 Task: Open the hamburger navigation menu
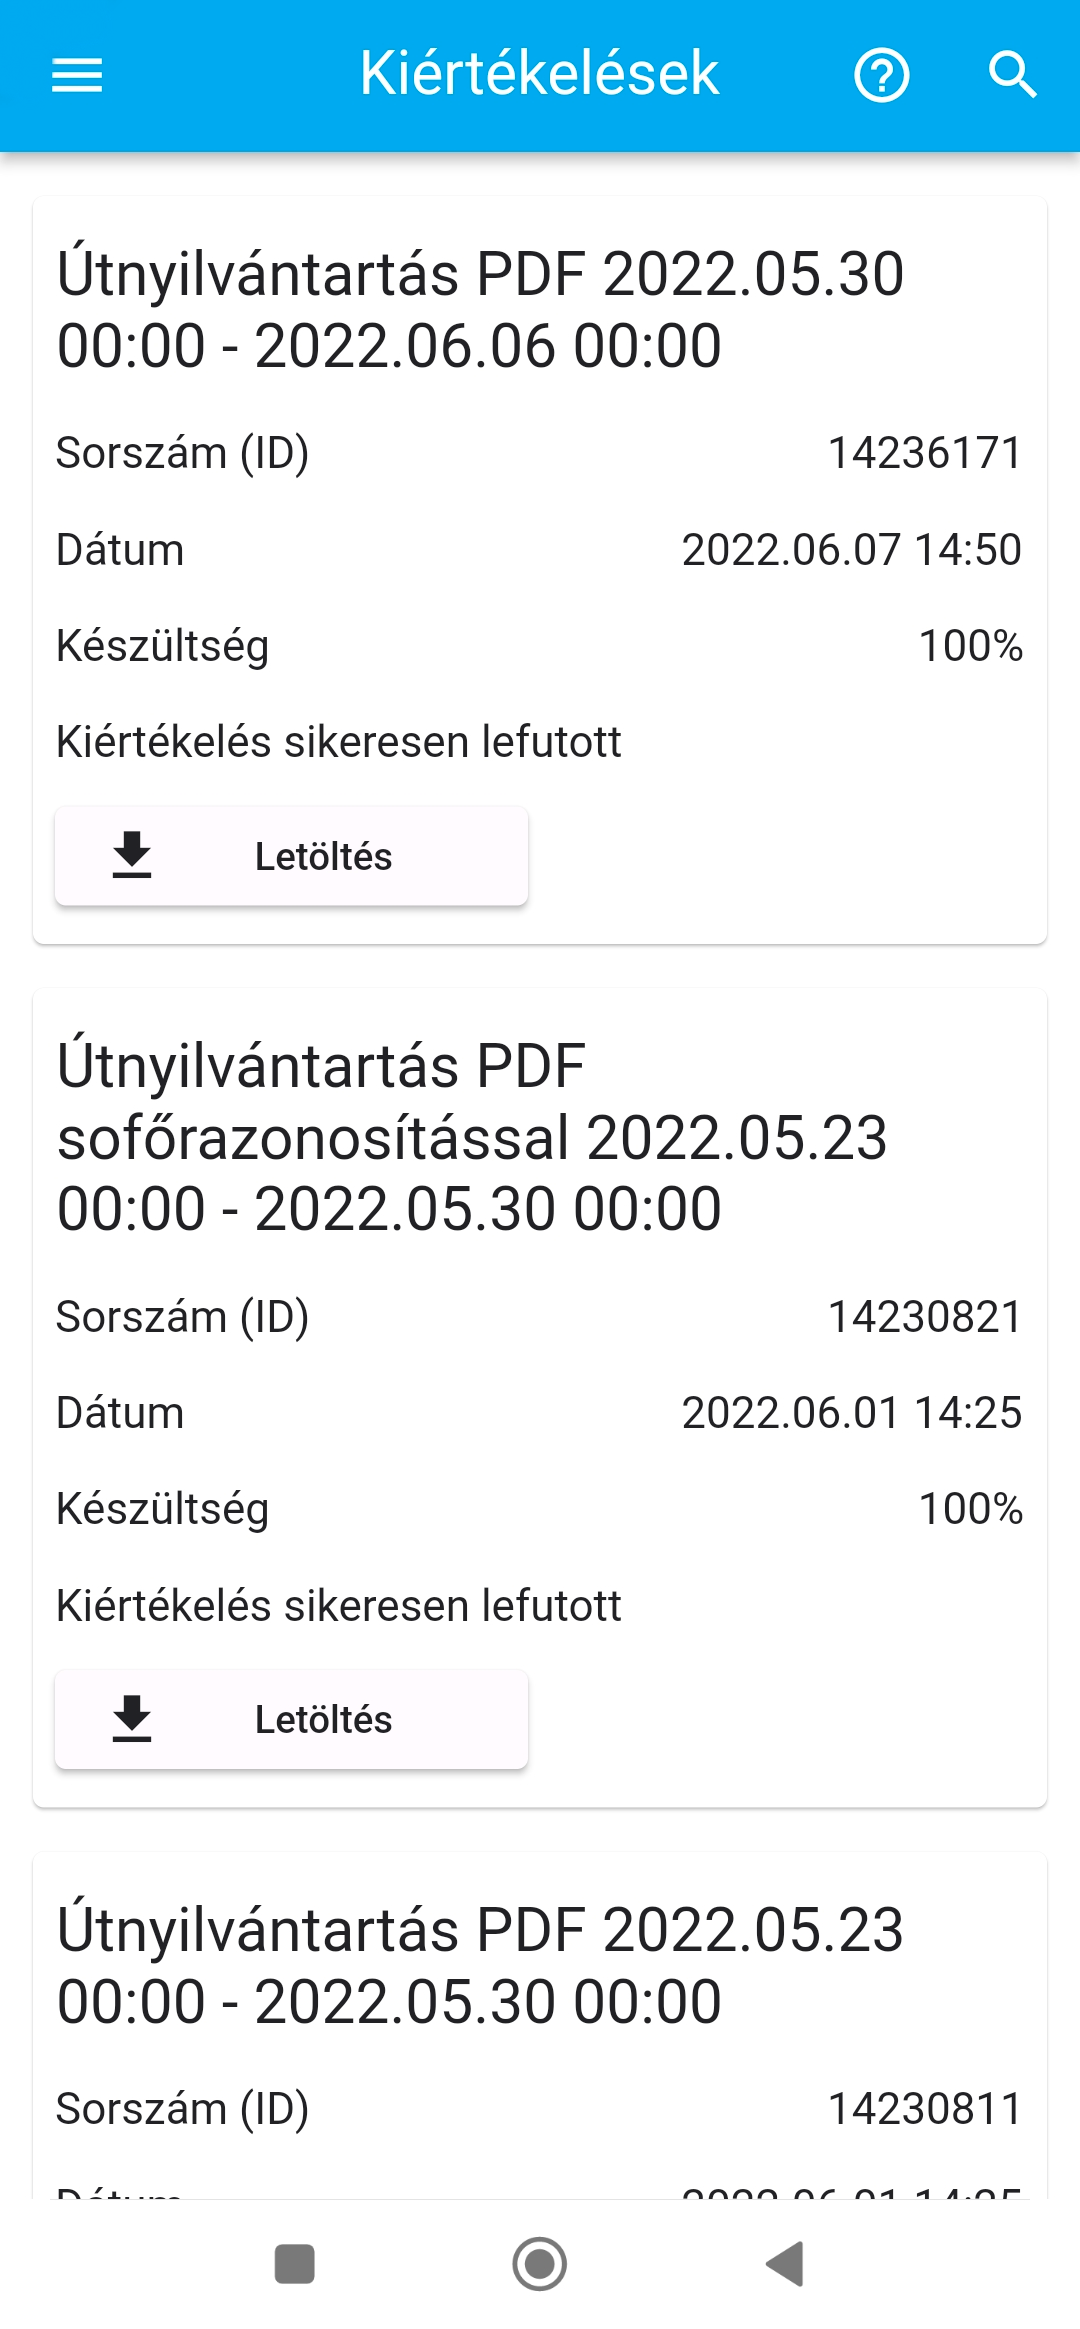click(77, 75)
